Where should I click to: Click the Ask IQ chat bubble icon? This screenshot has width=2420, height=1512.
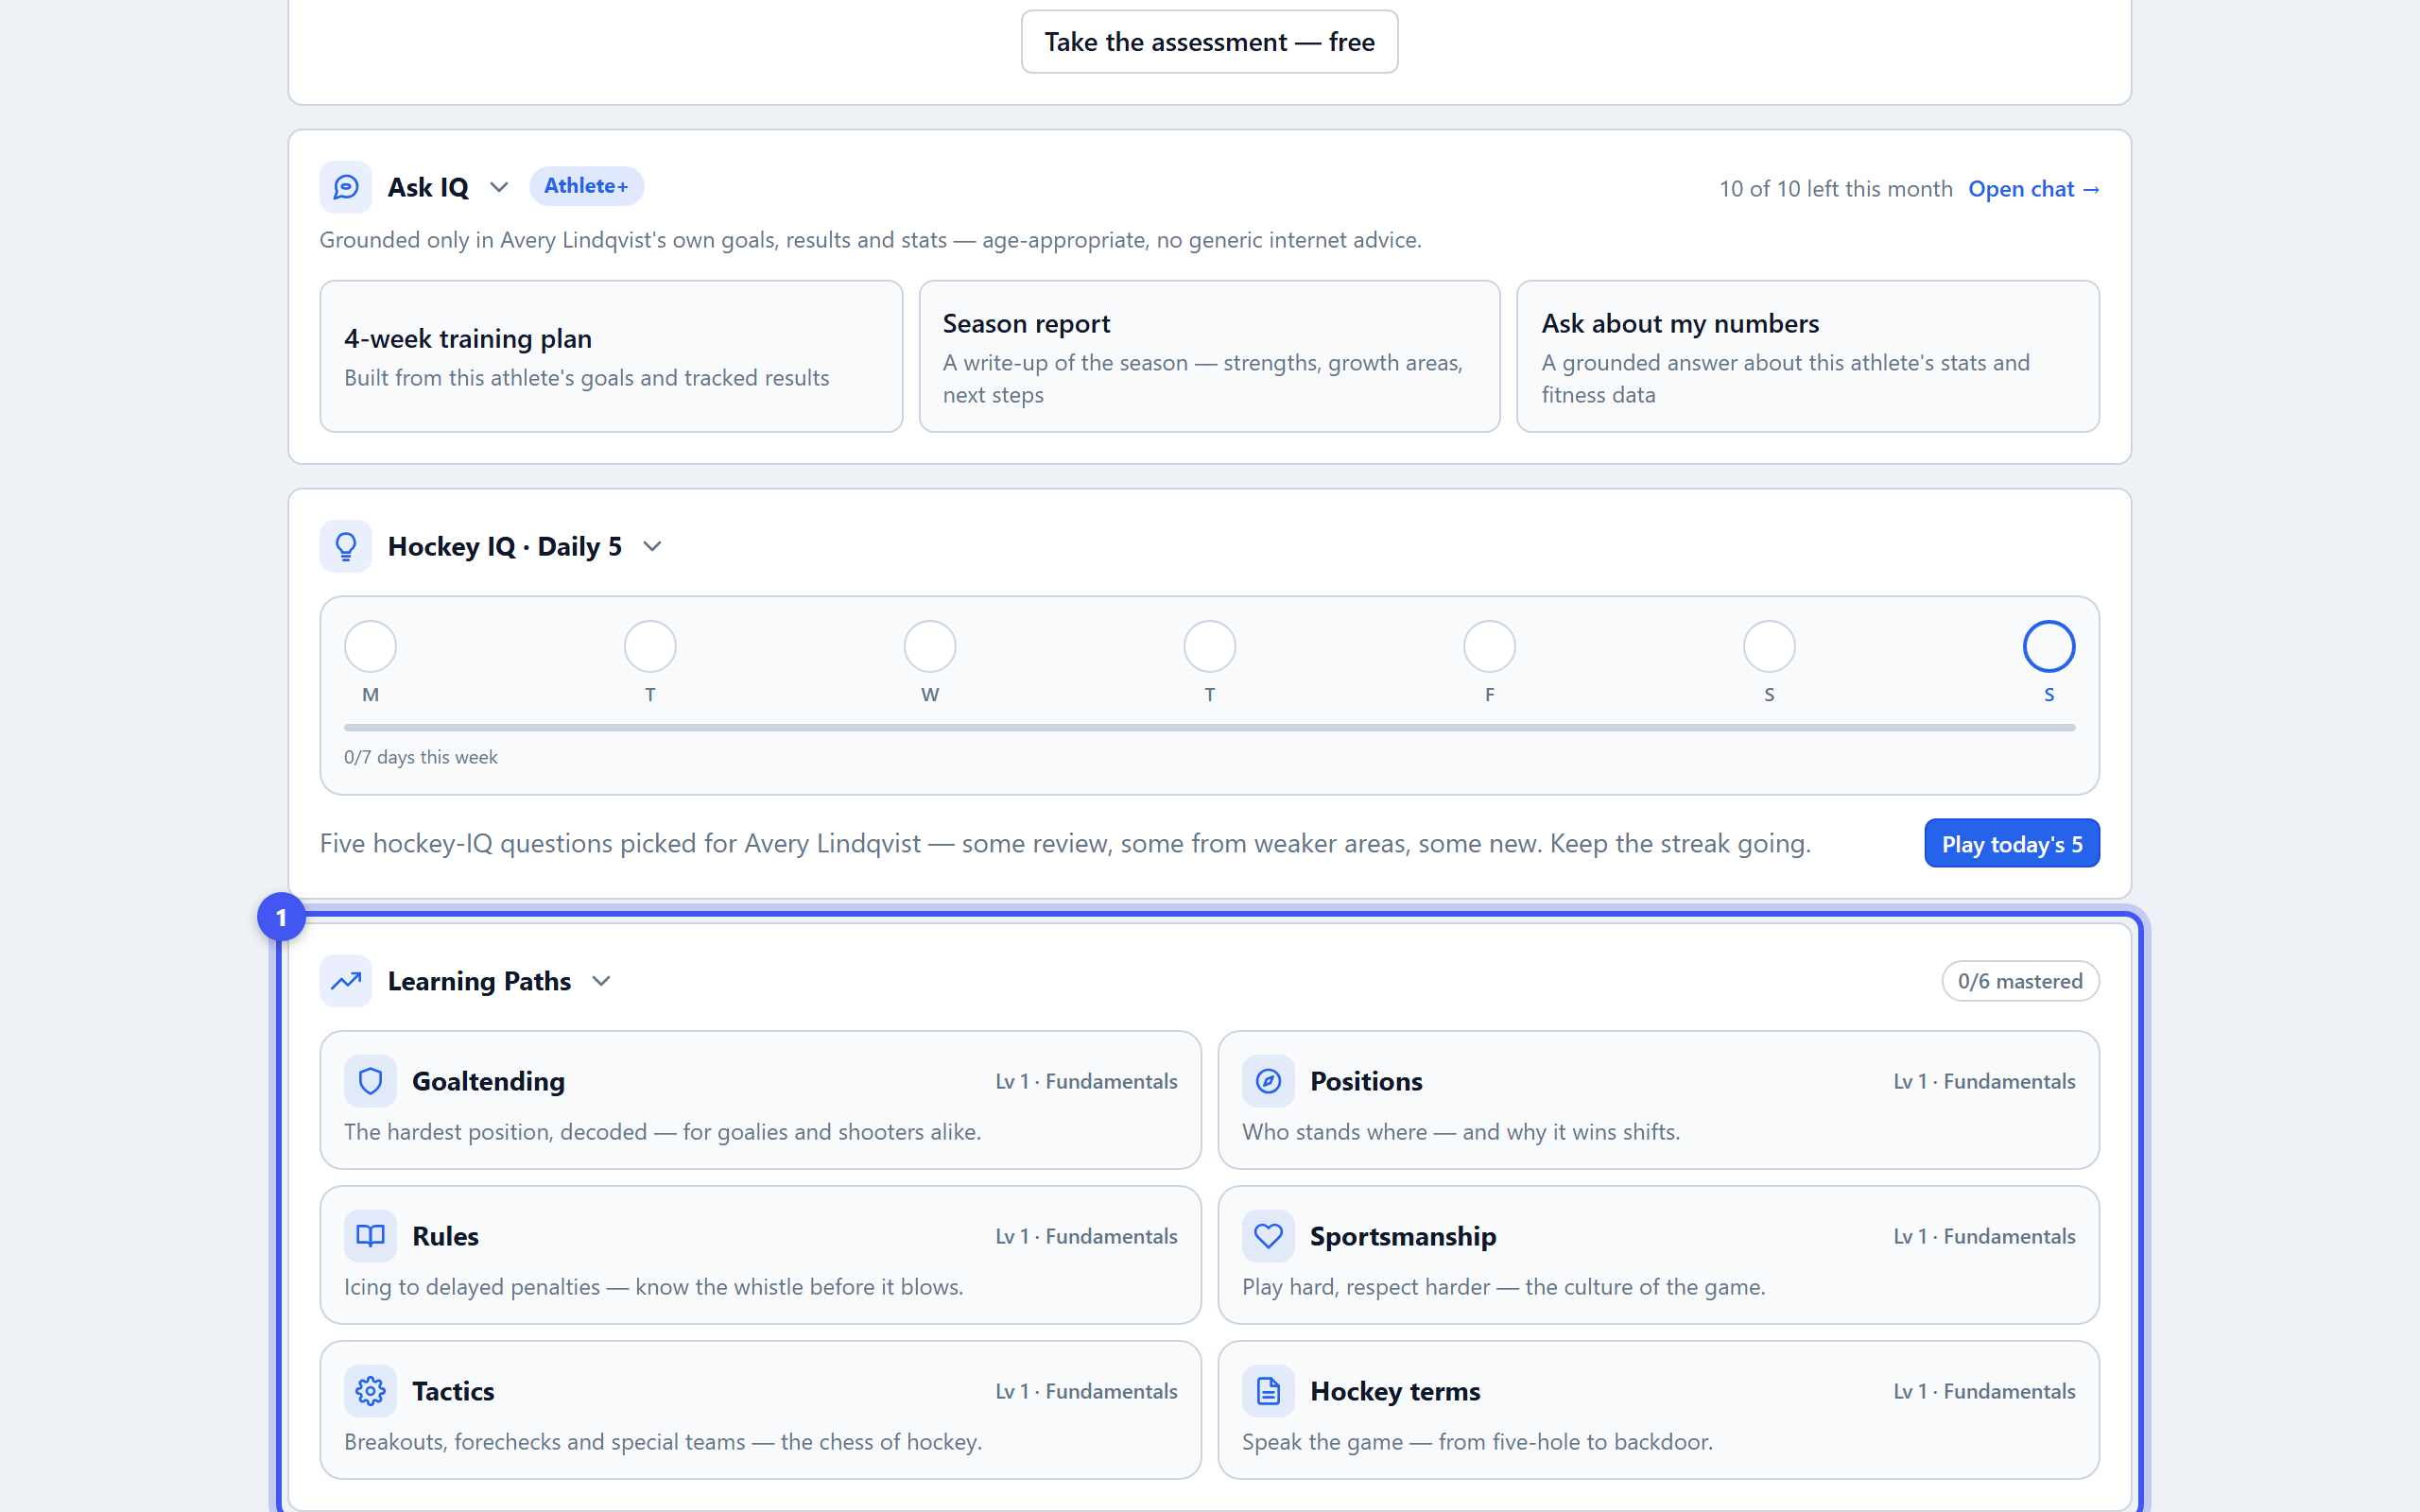tap(345, 187)
